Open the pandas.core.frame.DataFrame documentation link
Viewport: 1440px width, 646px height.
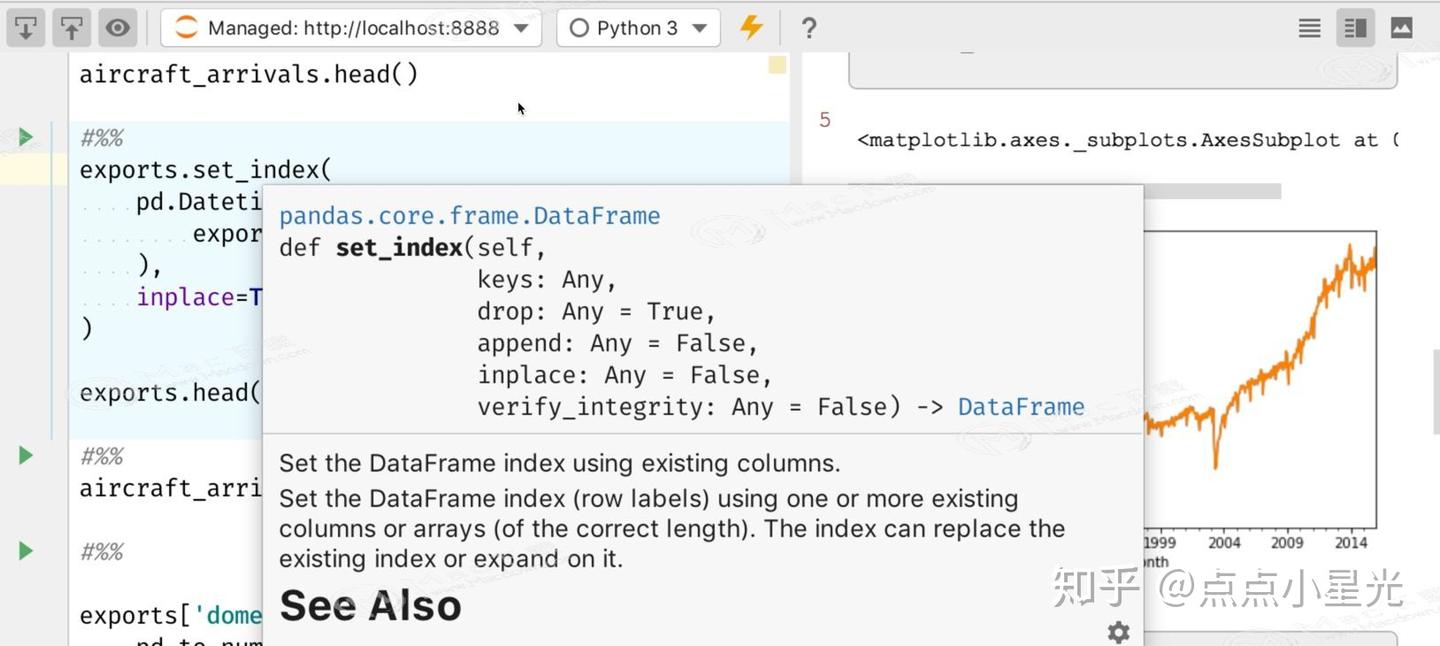point(470,215)
